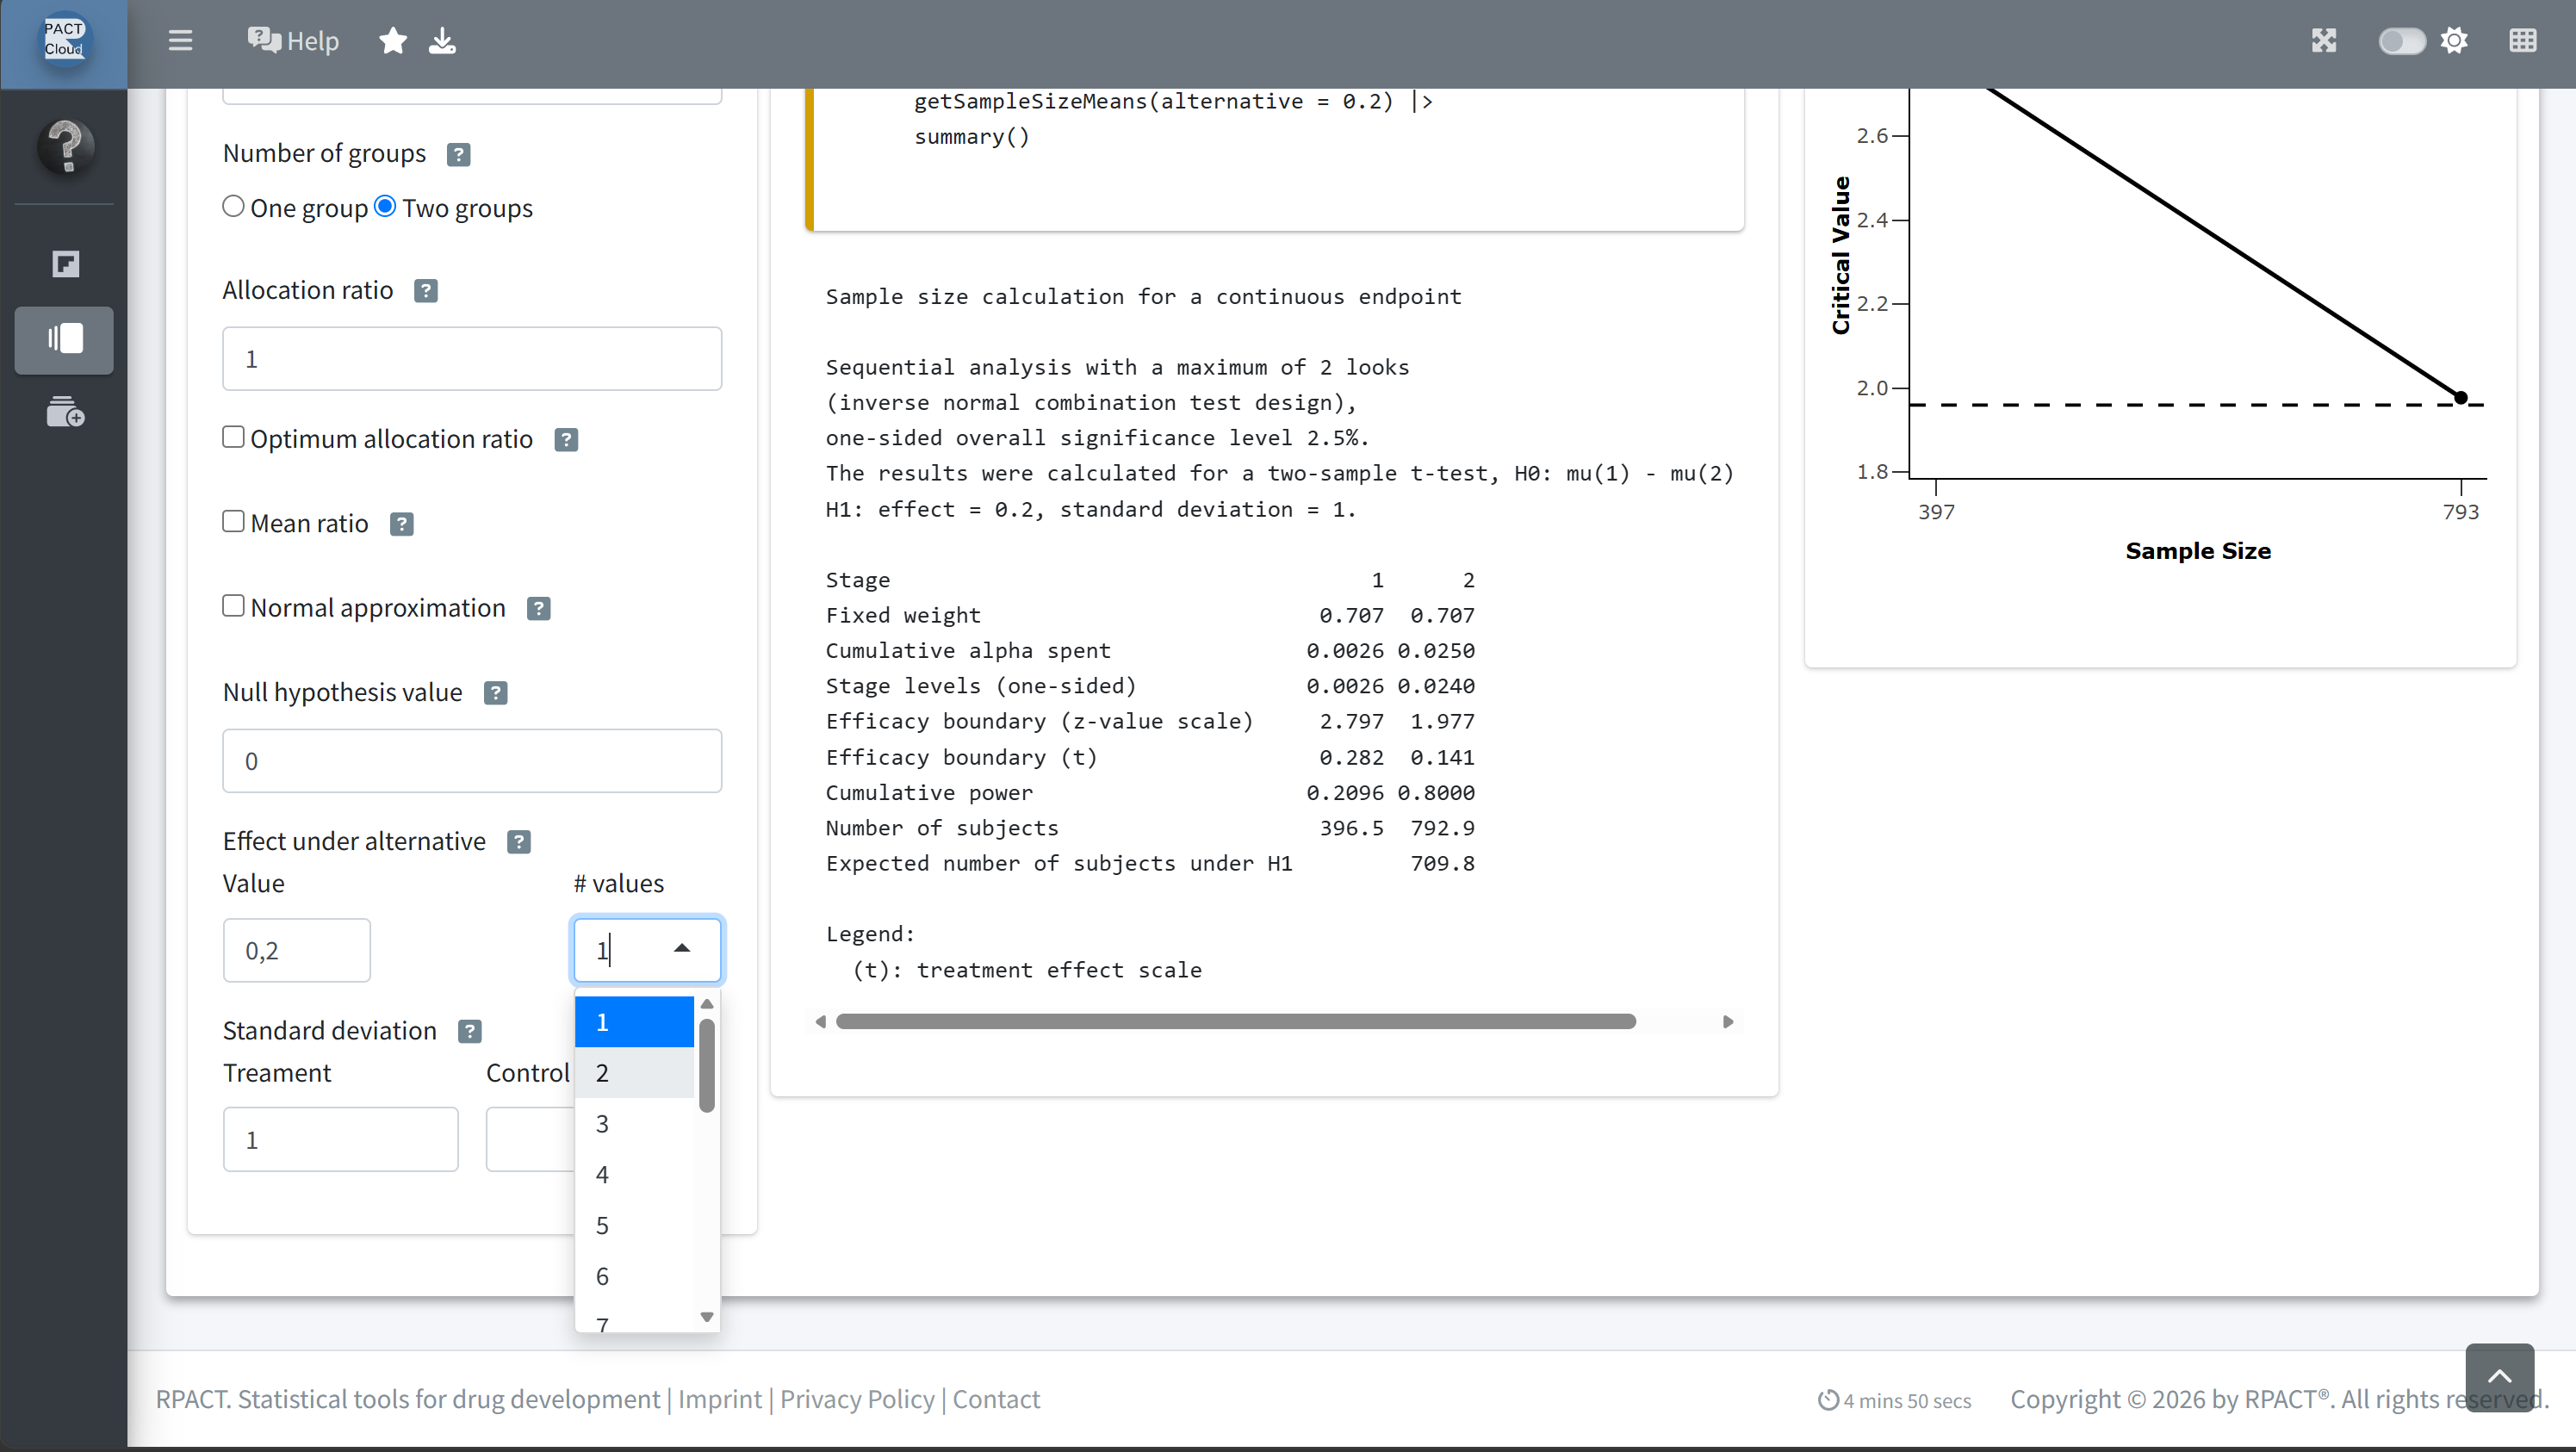2576x1452 pixels.
Task: Open help for Normal approximation
Action: 539,608
